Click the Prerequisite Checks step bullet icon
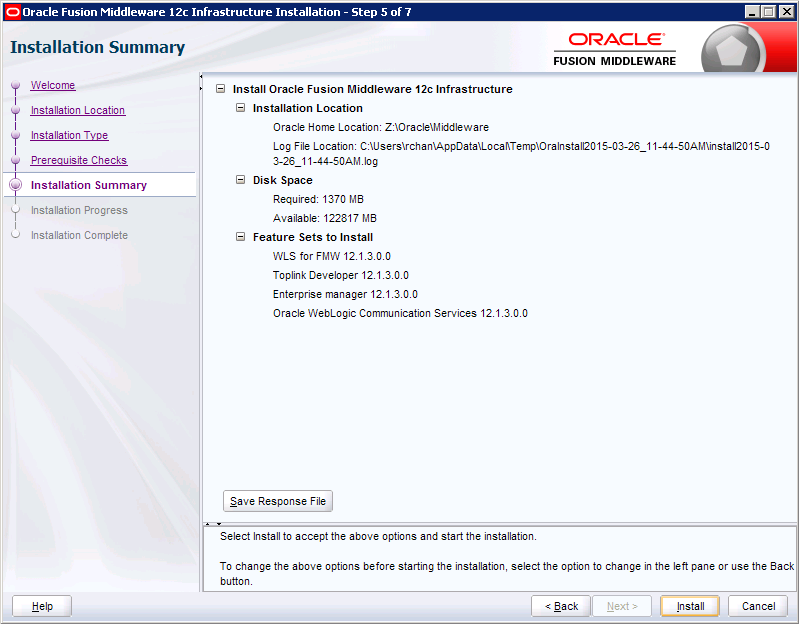 pos(16,160)
